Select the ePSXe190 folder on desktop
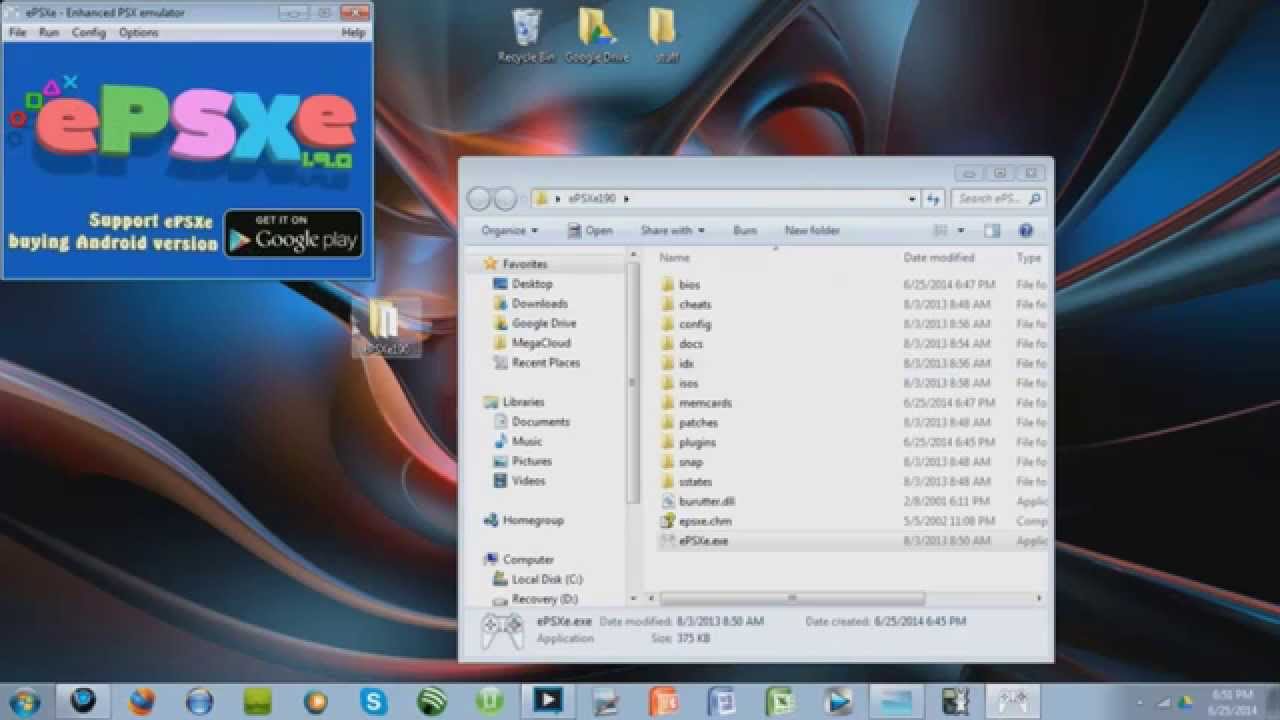 (385, 328)
